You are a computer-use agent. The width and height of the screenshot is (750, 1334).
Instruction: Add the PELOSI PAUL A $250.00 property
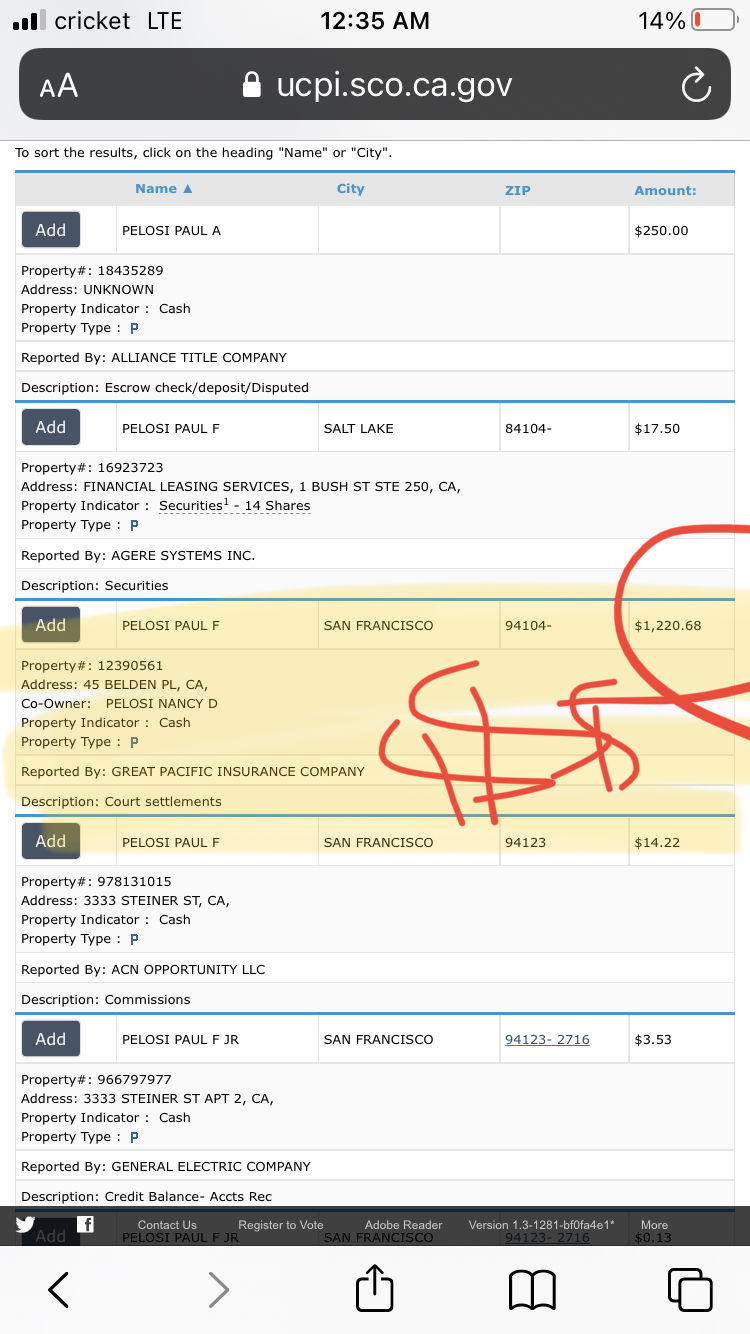51,230
